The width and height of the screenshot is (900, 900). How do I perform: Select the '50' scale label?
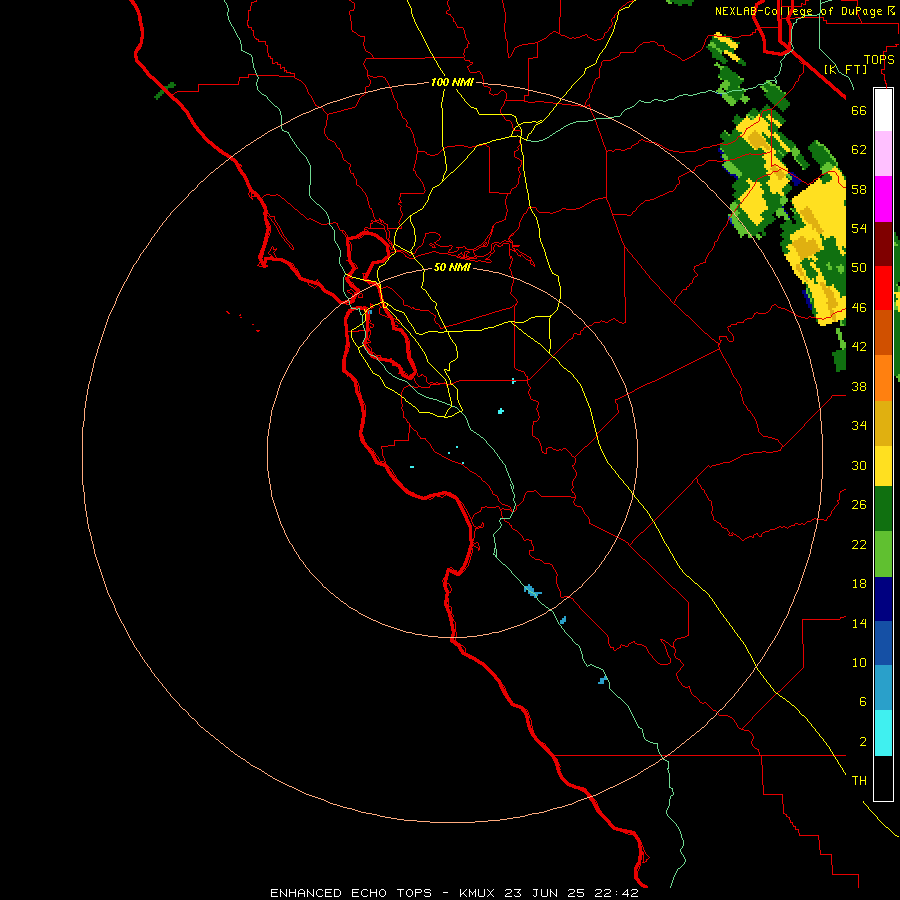pyautogui.click(x=859, y=268)
